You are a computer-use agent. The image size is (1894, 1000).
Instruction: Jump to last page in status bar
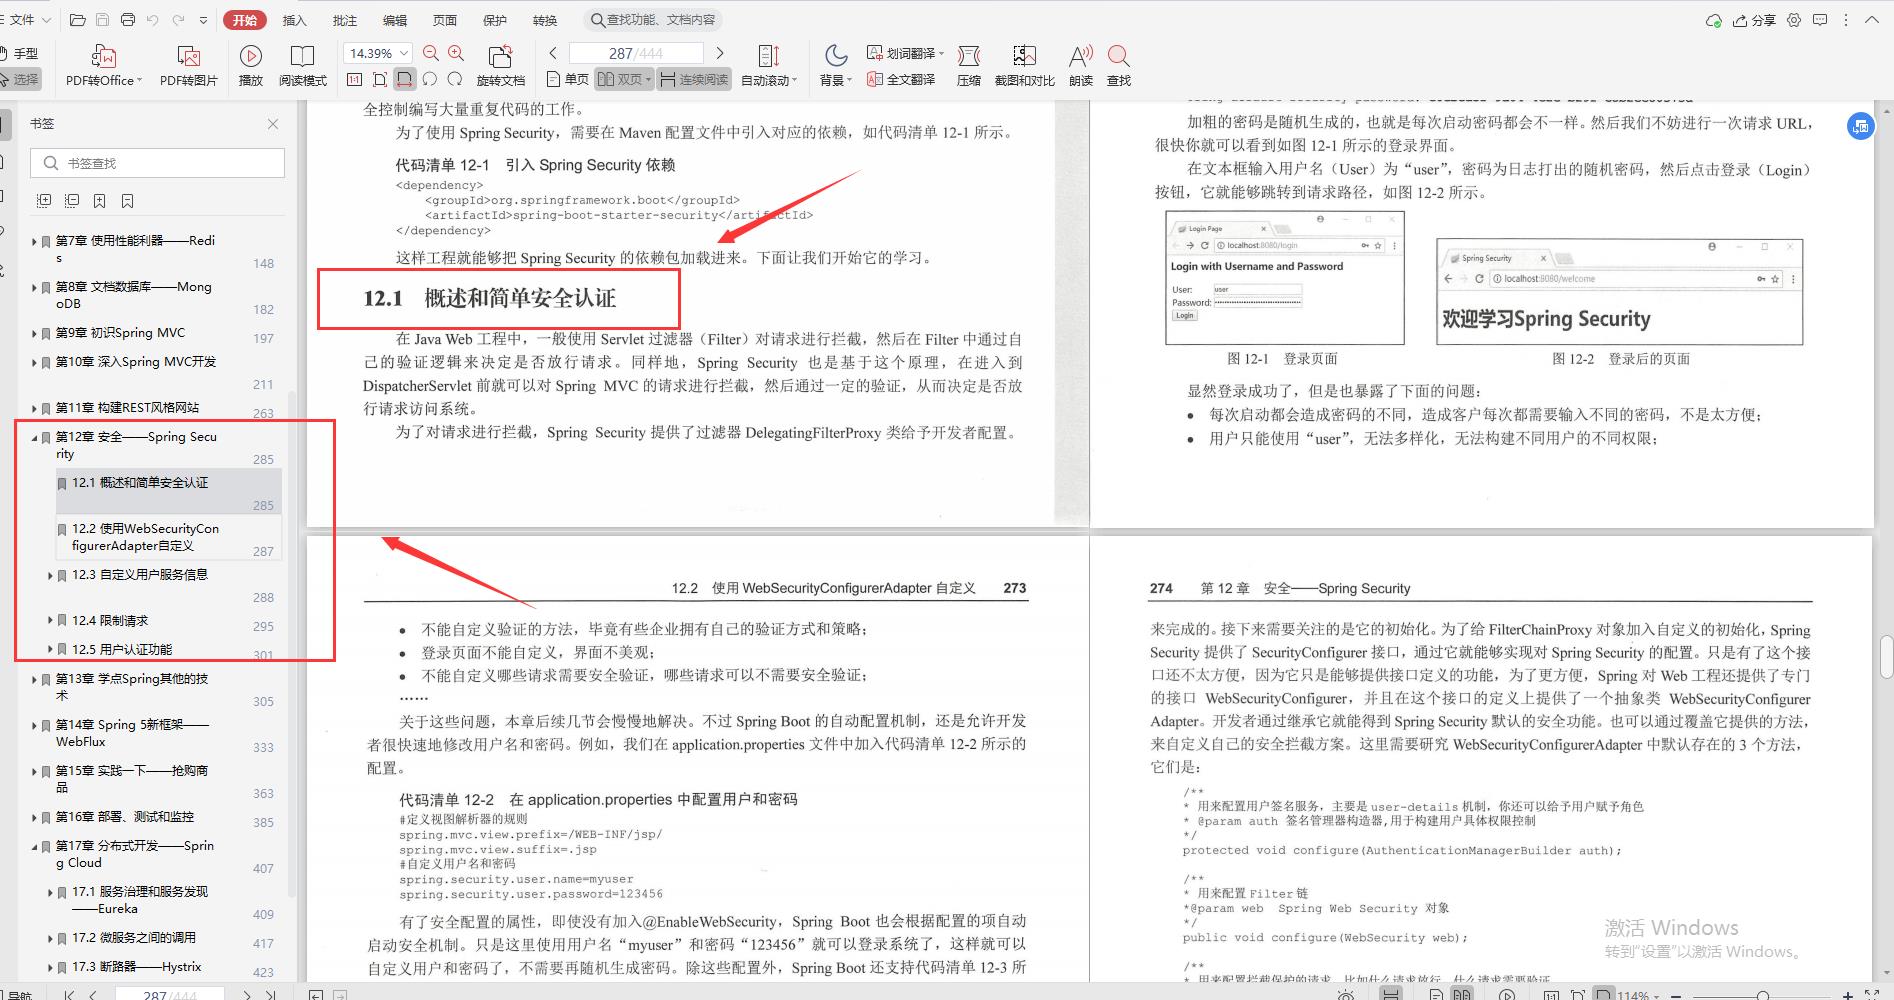(x=270, y=995)
